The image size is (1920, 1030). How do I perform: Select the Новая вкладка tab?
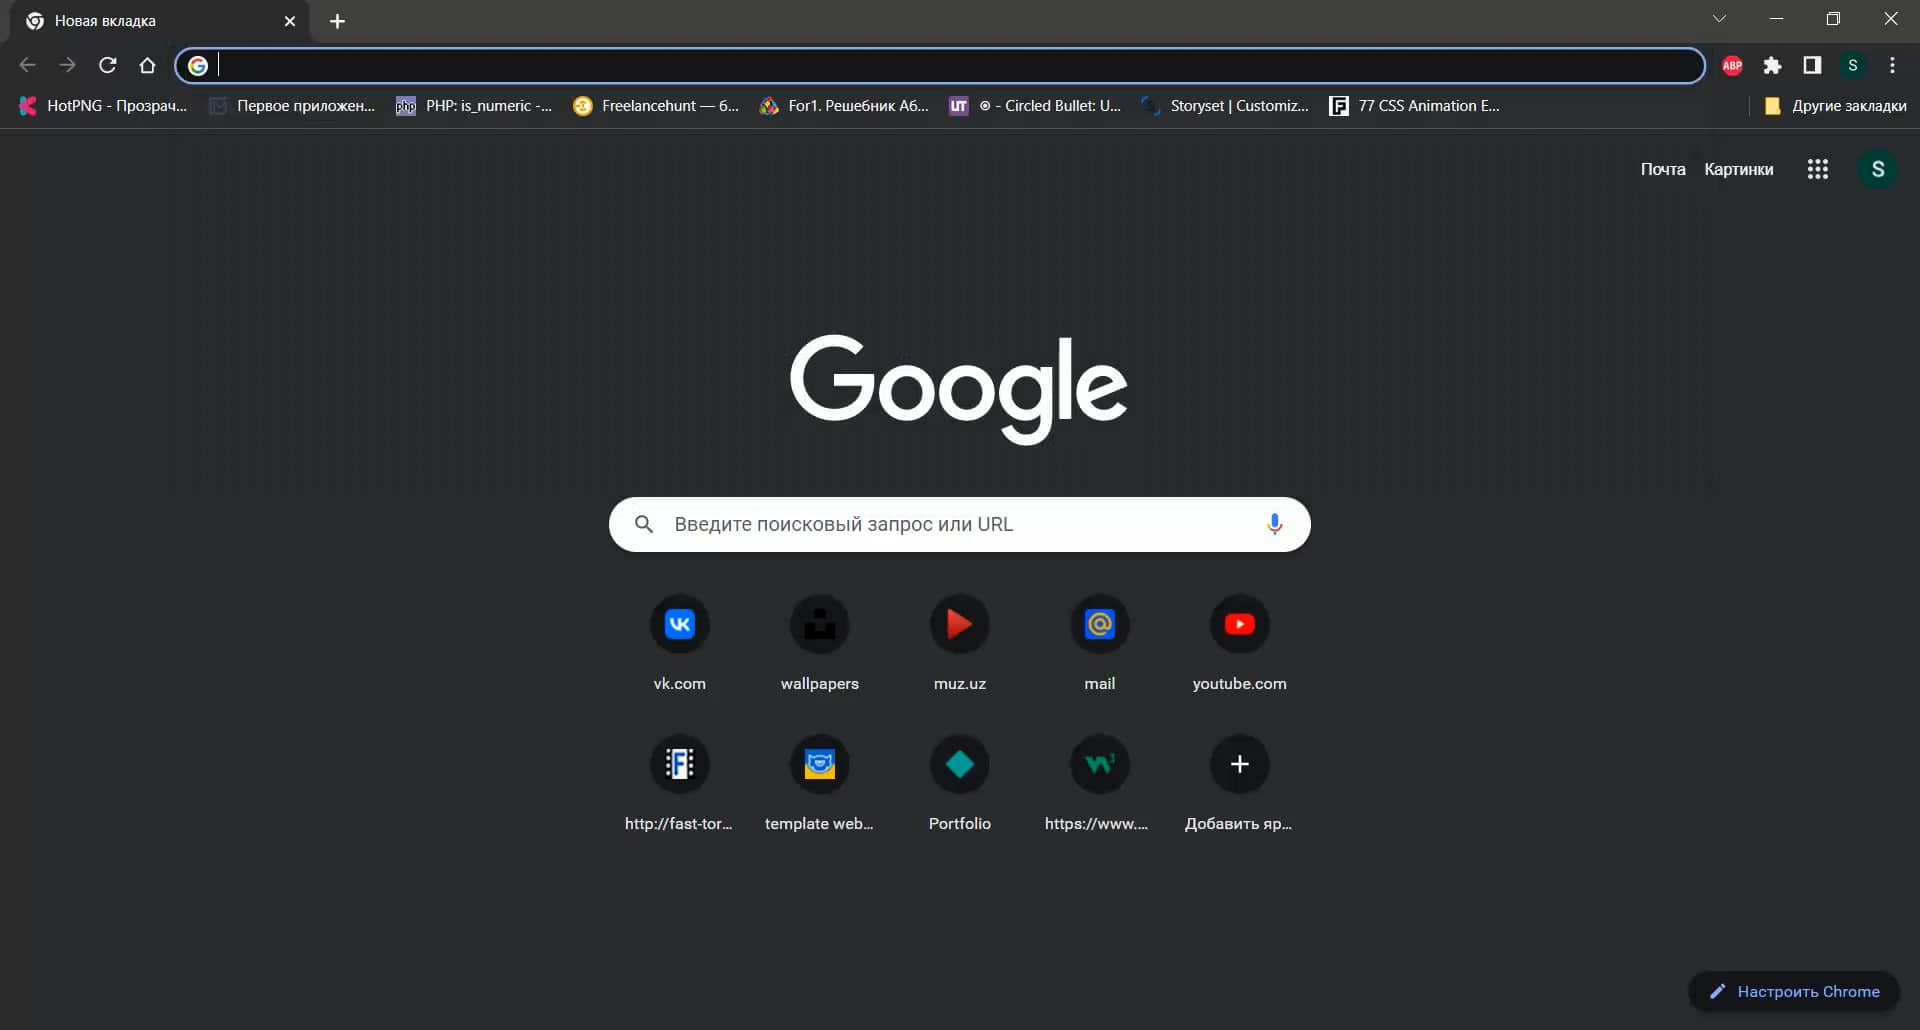[x=160, y=21]
